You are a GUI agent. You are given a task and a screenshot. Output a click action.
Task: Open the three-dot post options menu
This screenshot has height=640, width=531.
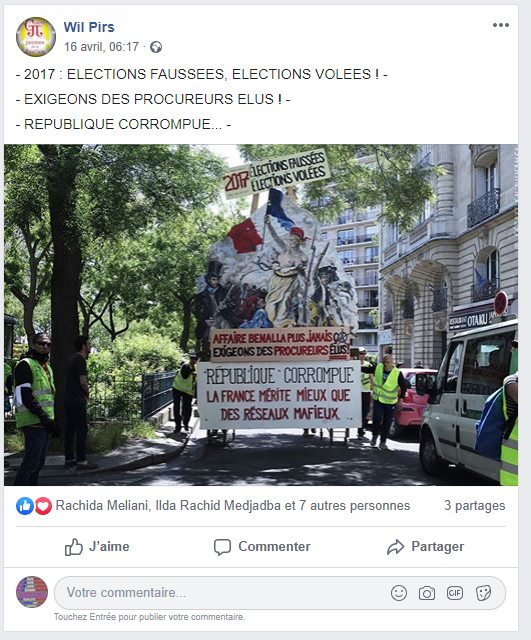point(500,25)
